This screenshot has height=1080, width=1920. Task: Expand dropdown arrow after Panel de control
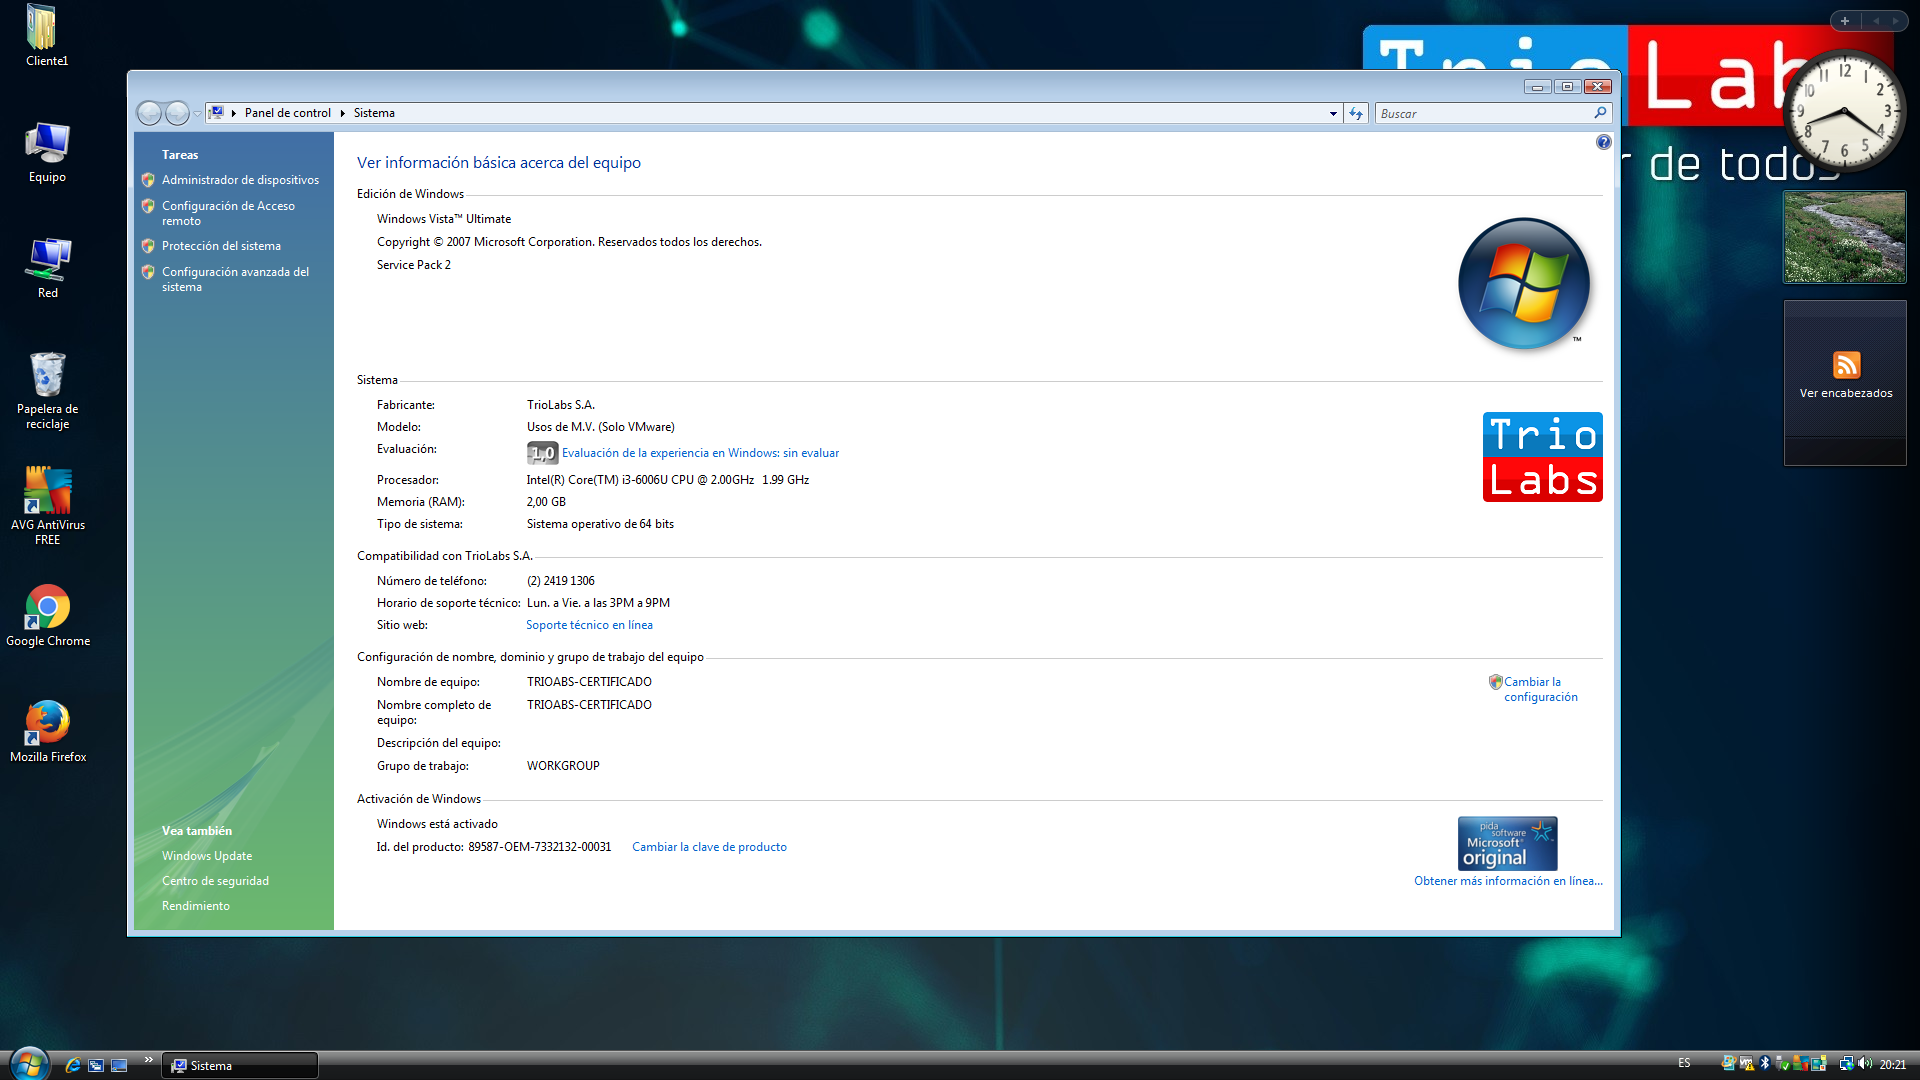point(342,113)
